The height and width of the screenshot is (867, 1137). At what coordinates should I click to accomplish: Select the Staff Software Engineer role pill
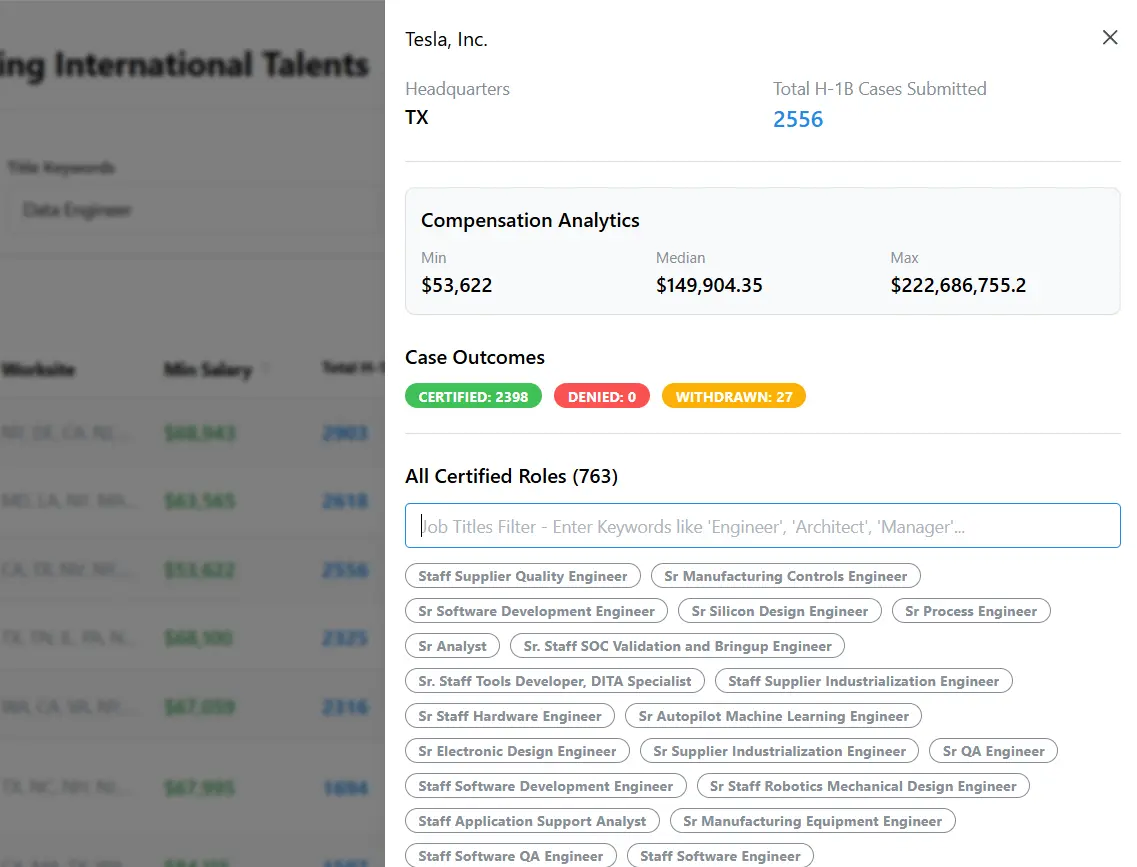(x=720, y=856)
